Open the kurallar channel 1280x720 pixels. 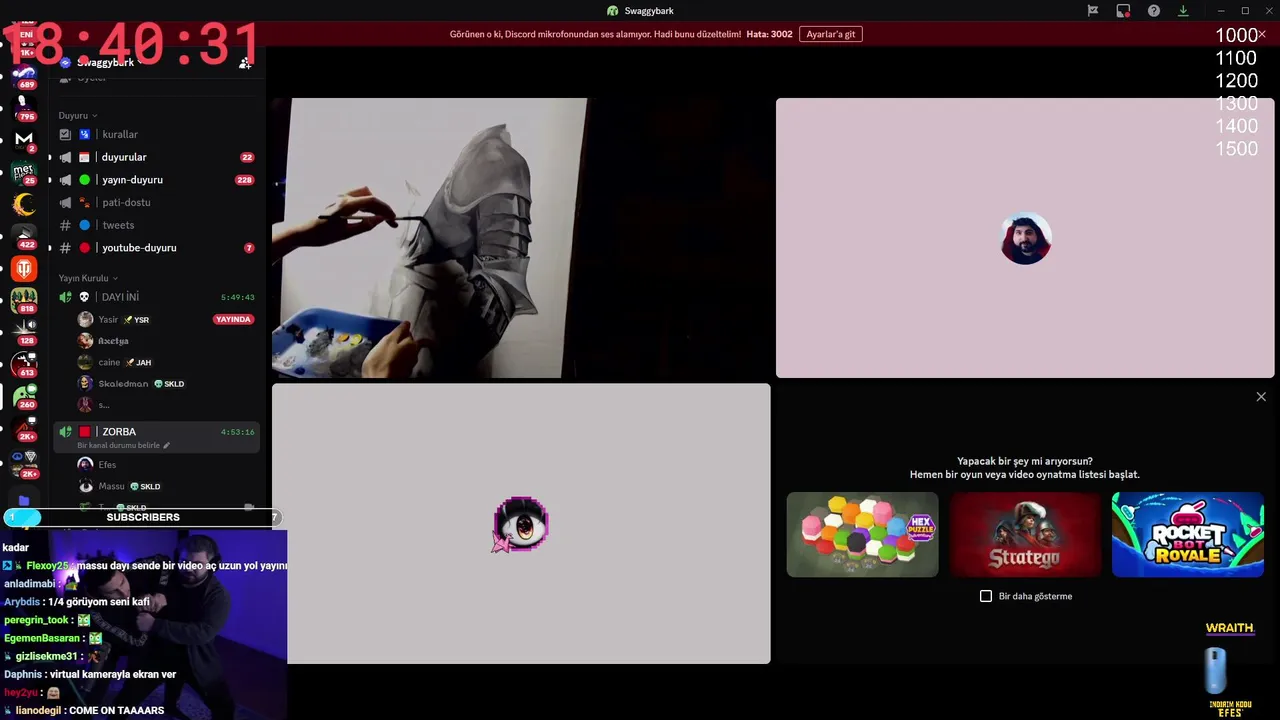pos(157,134)
